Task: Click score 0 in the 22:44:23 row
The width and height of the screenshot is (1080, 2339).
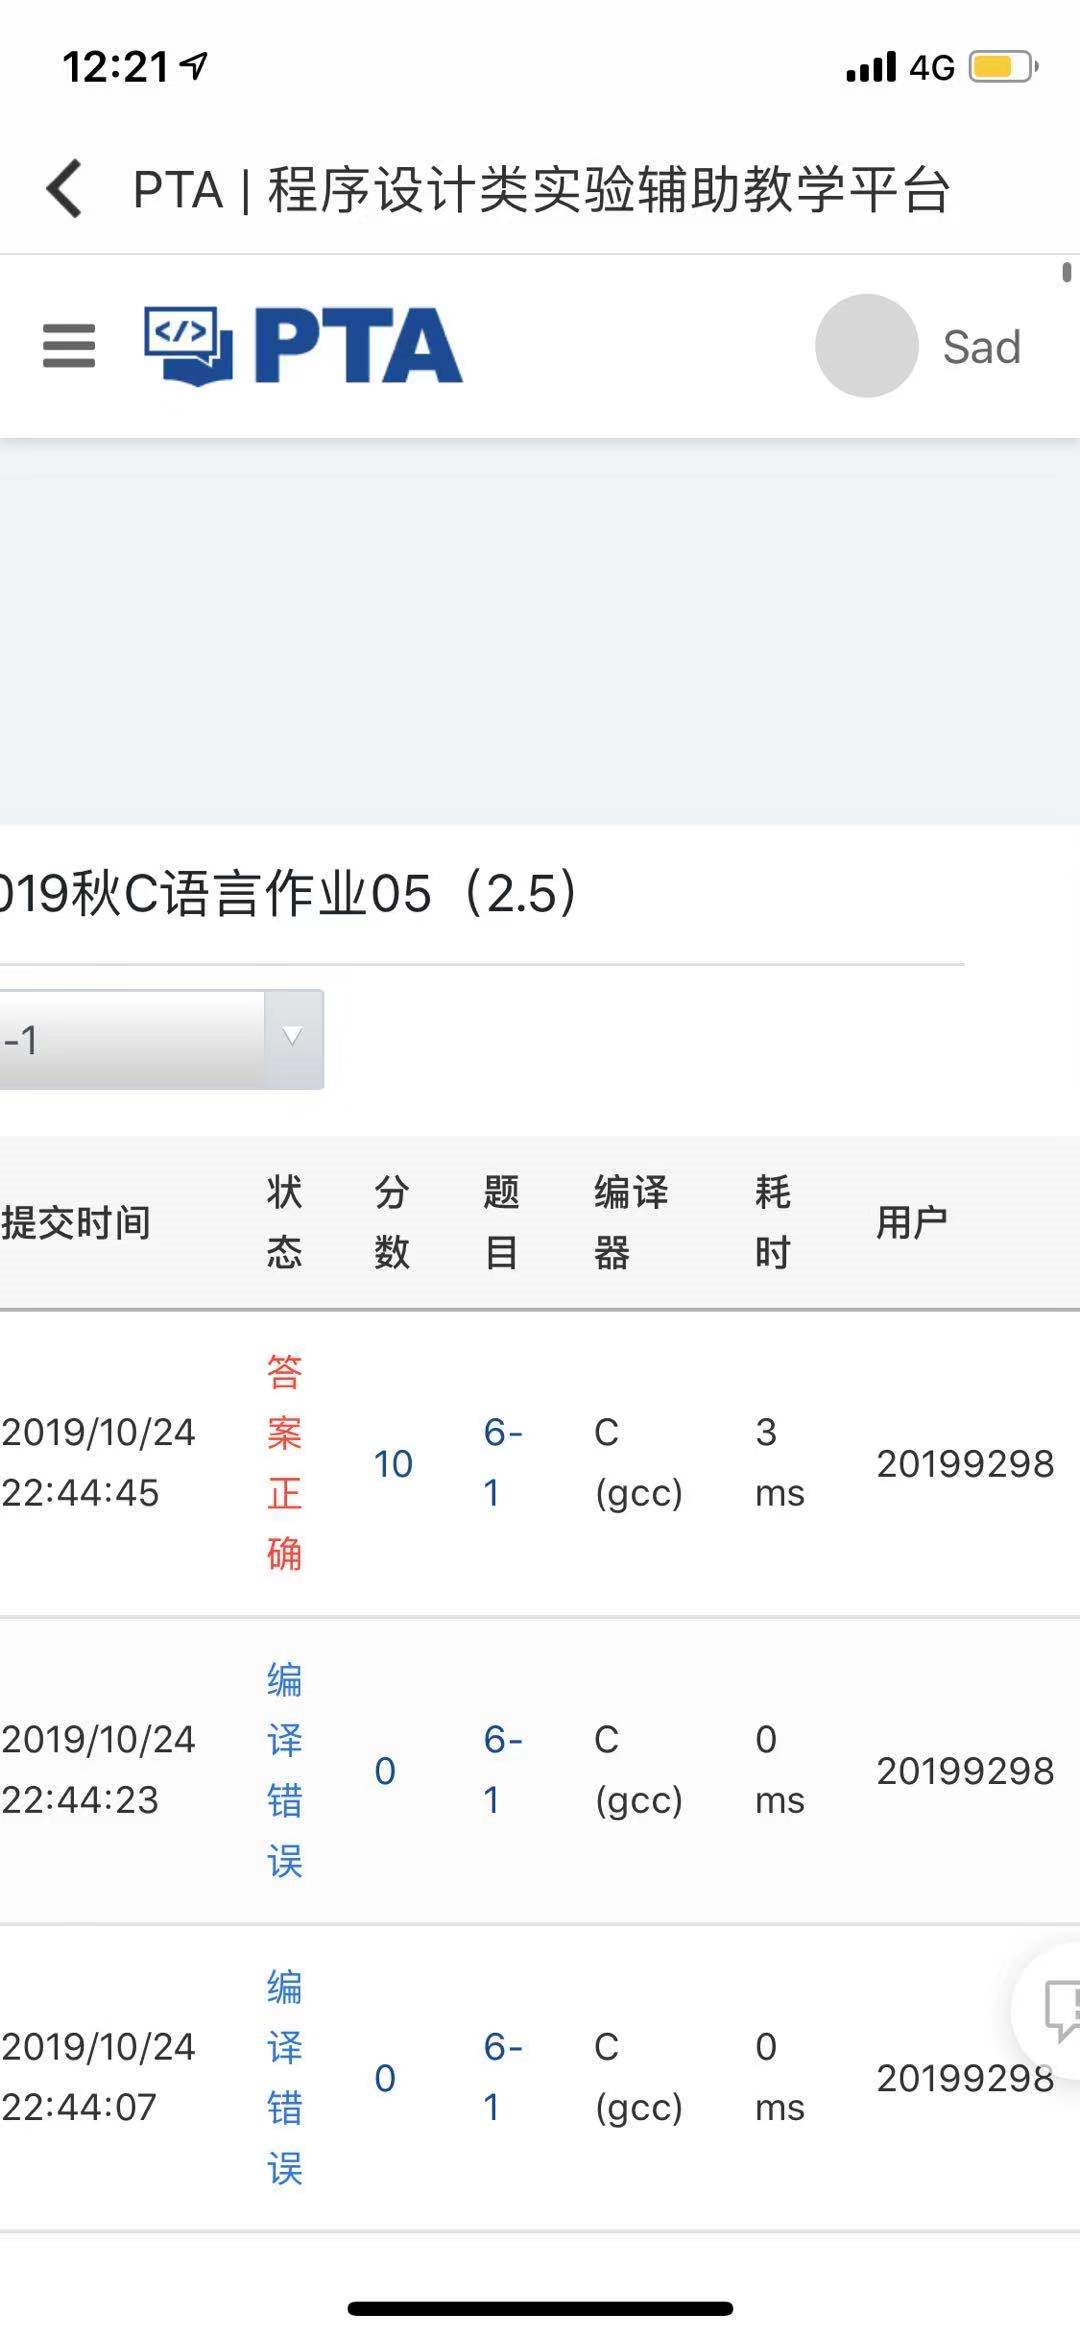Action: 385,1771
